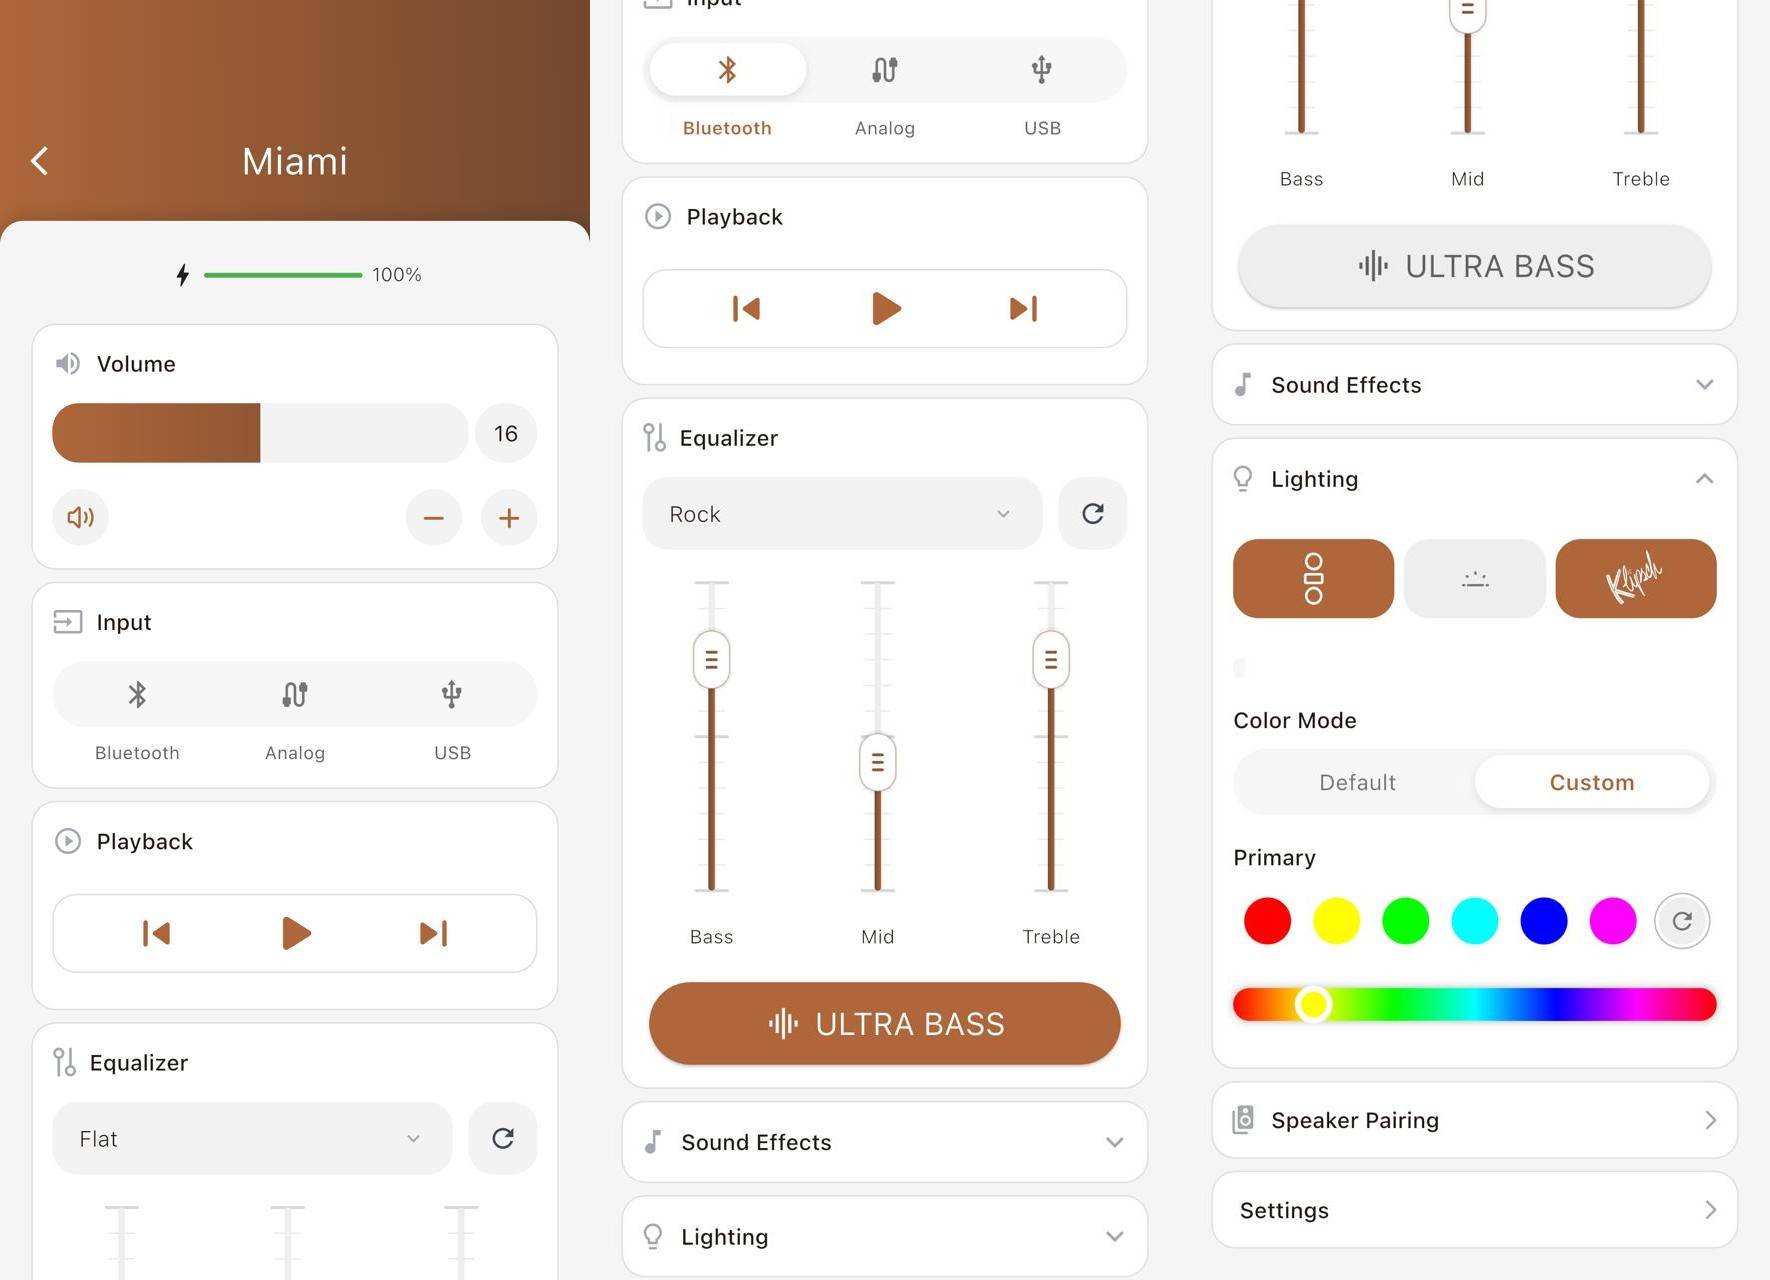Click the Volume card heading icon
The image size is (1770, 1280).
pos(67,363)
